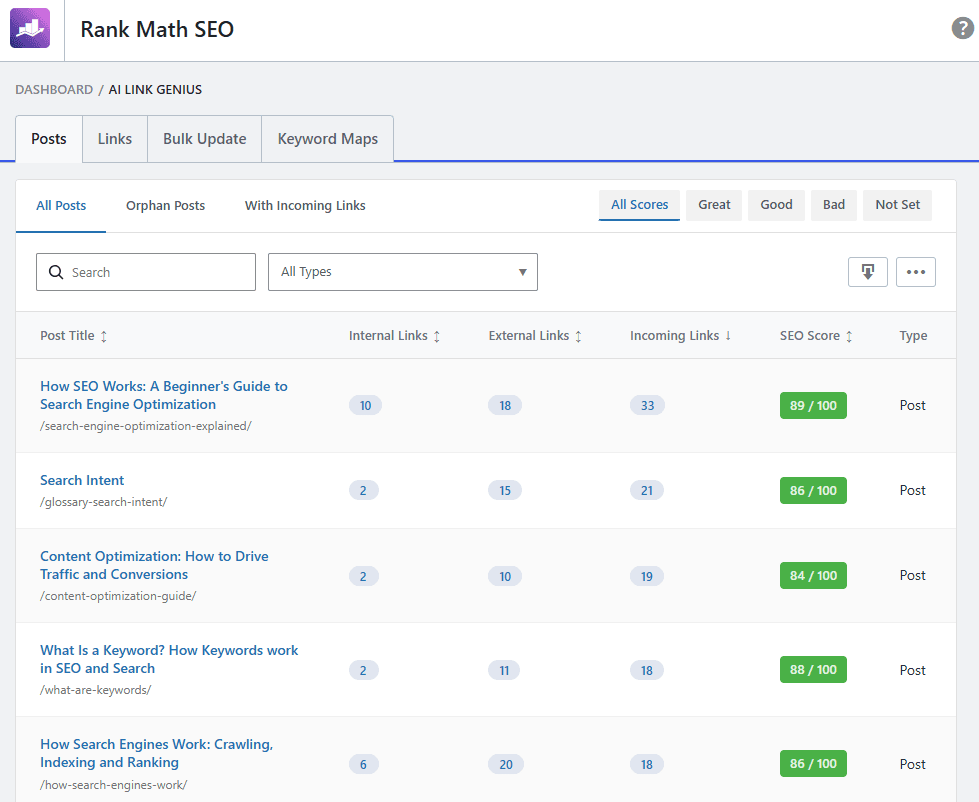Open the Search Intent post
The width and height of the screenshot is (979, 802).
(x=82, y=480)
